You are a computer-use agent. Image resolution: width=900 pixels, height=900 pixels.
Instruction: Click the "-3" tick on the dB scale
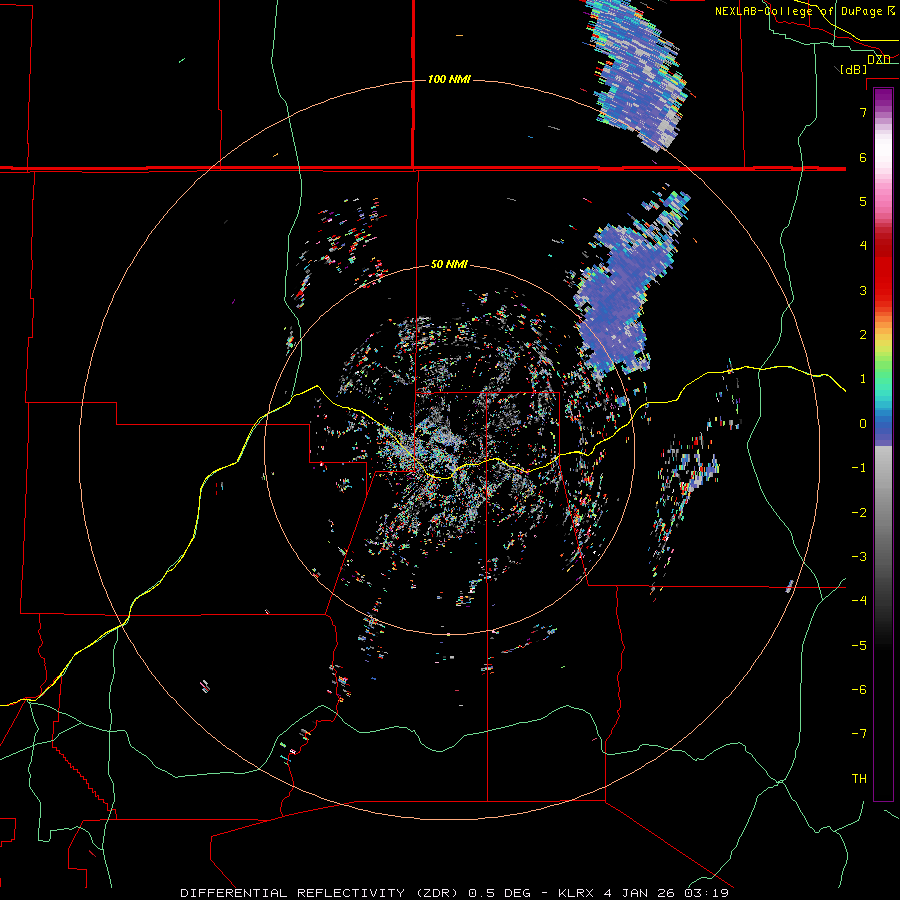tap(859, 557)
